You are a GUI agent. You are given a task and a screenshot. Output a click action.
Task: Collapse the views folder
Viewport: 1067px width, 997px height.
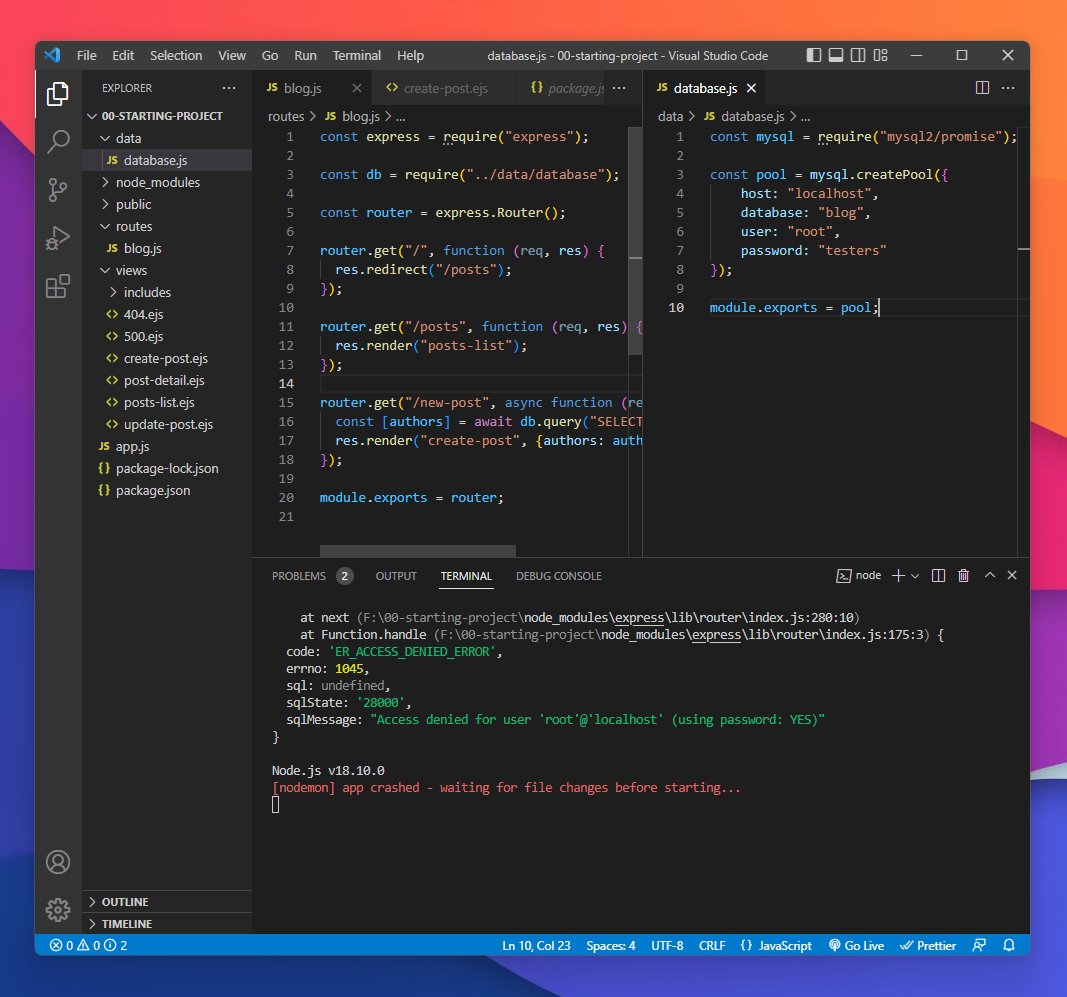point(167,270)
